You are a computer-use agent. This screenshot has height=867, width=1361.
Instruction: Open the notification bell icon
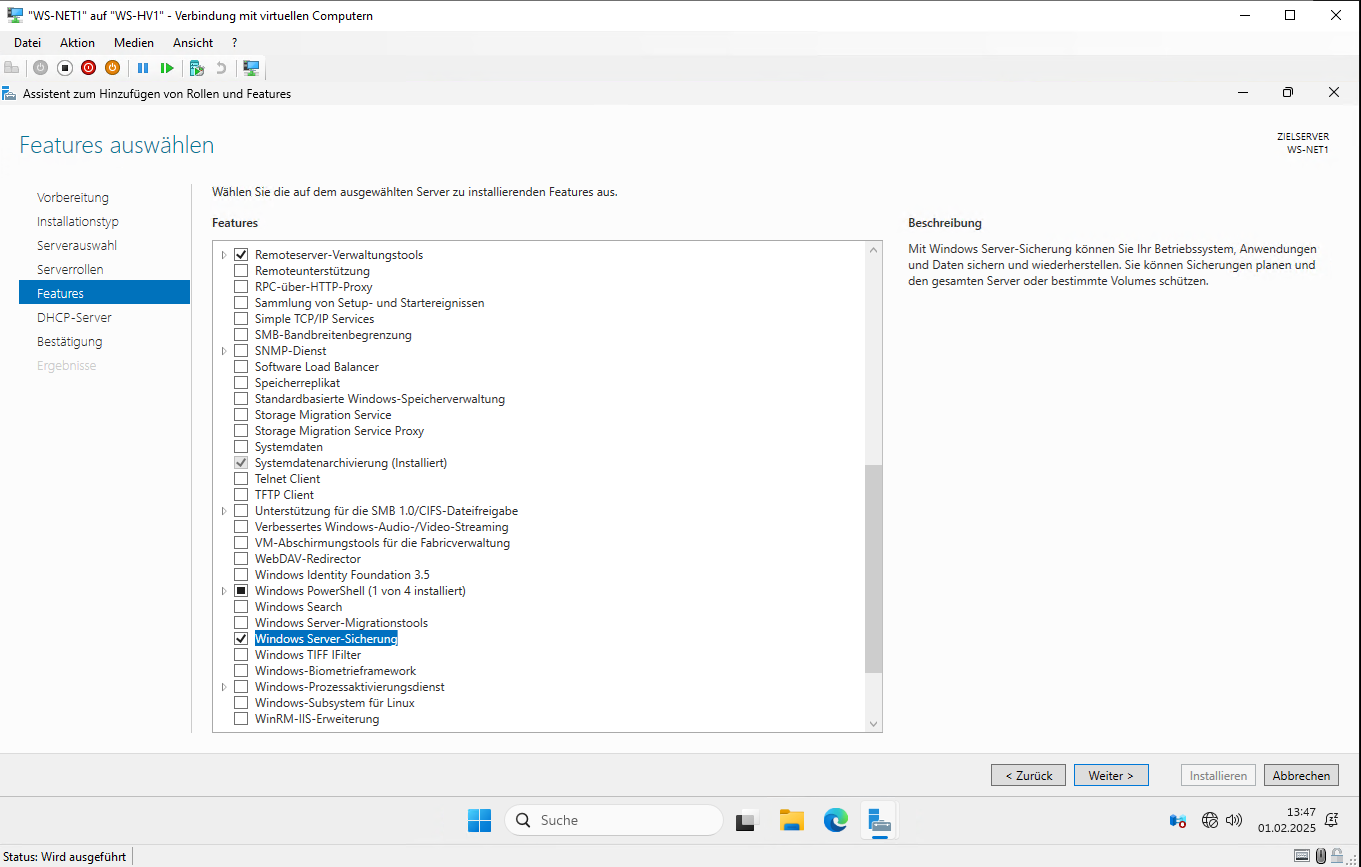pos(1331,820)
